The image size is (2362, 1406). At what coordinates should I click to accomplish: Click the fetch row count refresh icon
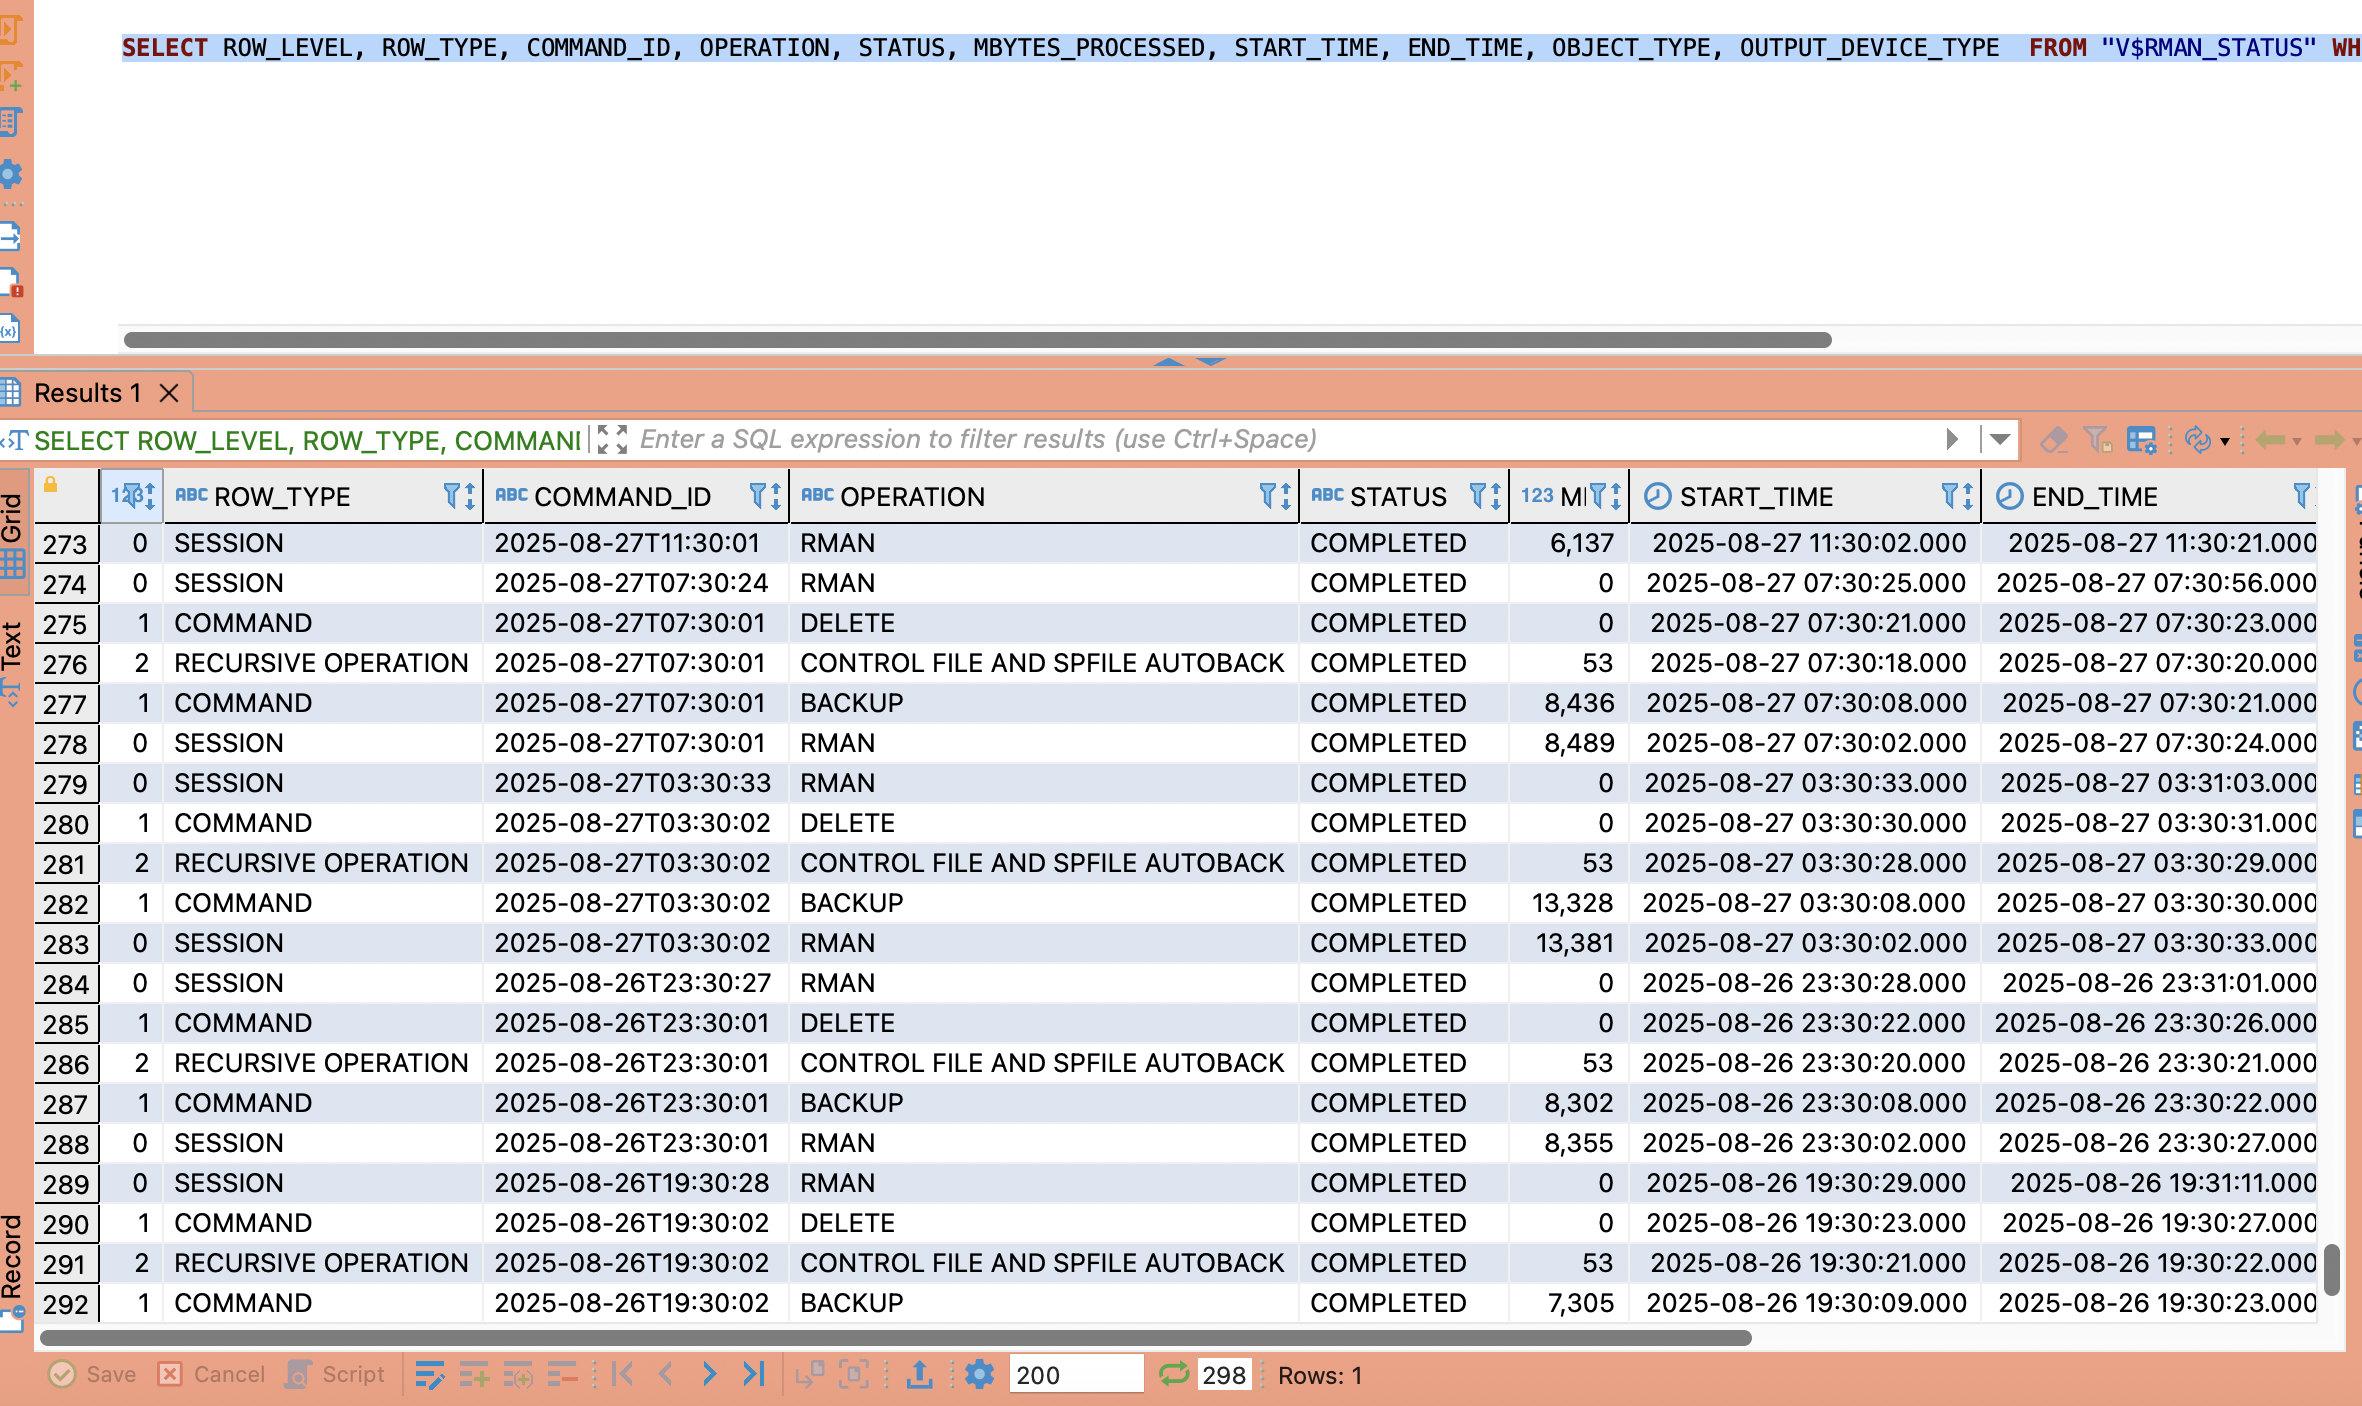click(x=1174, y=1375)
